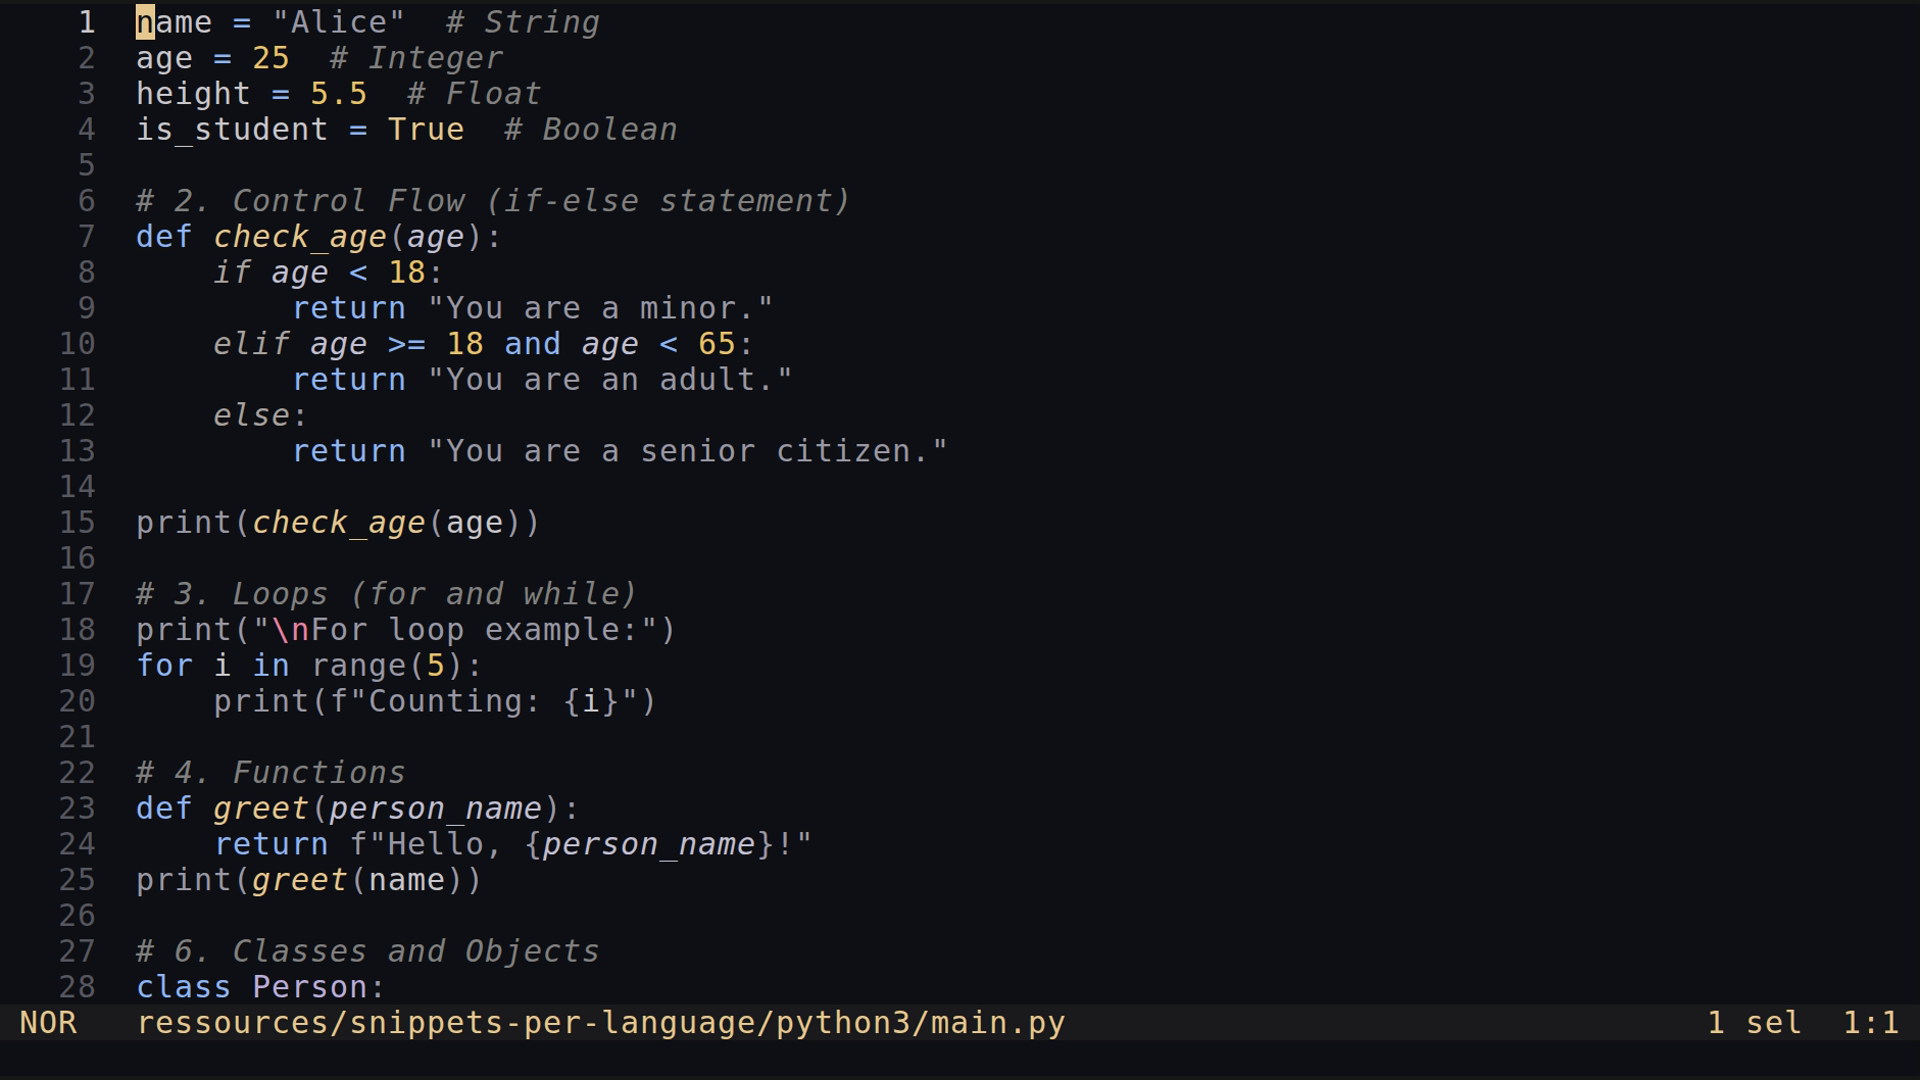
Task: Click the print(check_age(age)) call on line 15
Action: pos(338,523)
